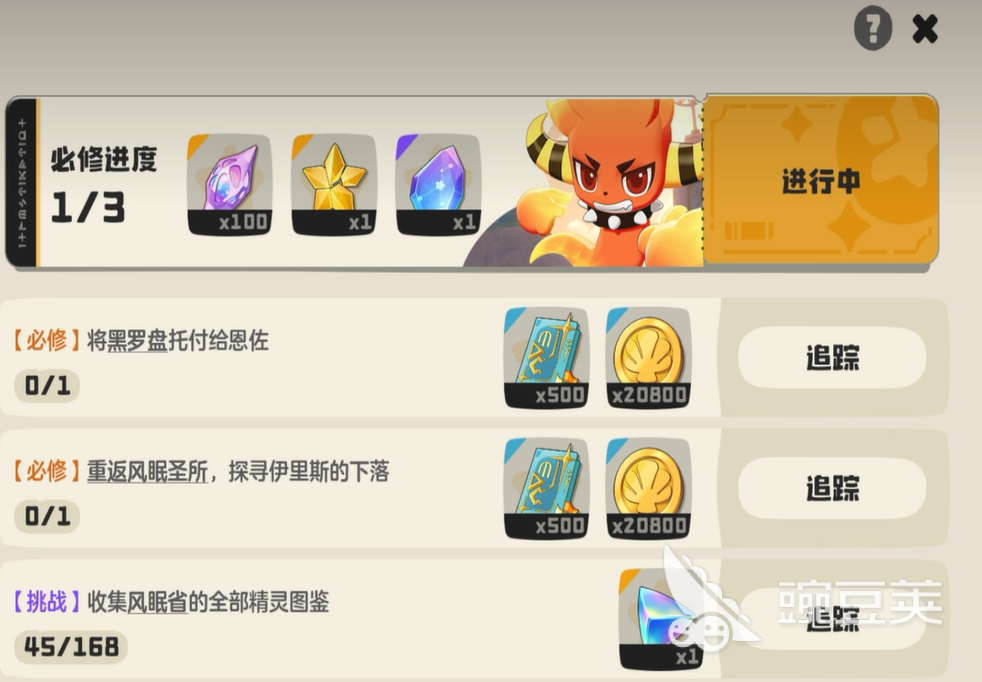Tap the 必修进度 1/3 progress label

(x=103, y=185)
